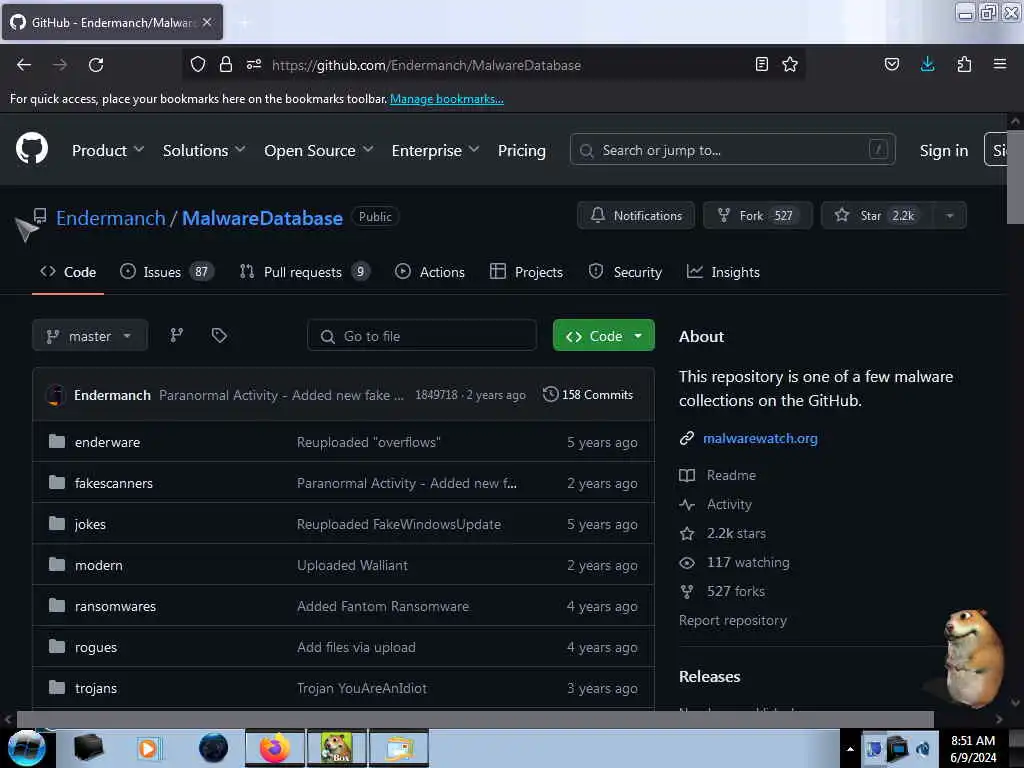Click the enderware folder icon
The width and height of the screenshot is (1024, 768).
[x=57, y=441]
